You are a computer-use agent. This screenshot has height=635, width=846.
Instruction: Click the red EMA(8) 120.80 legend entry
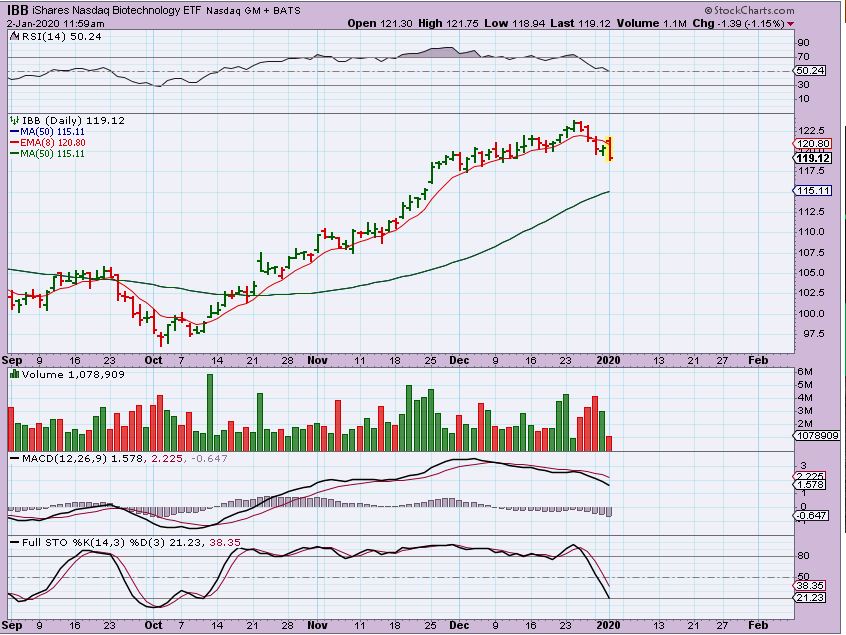[x=47, y=142]
